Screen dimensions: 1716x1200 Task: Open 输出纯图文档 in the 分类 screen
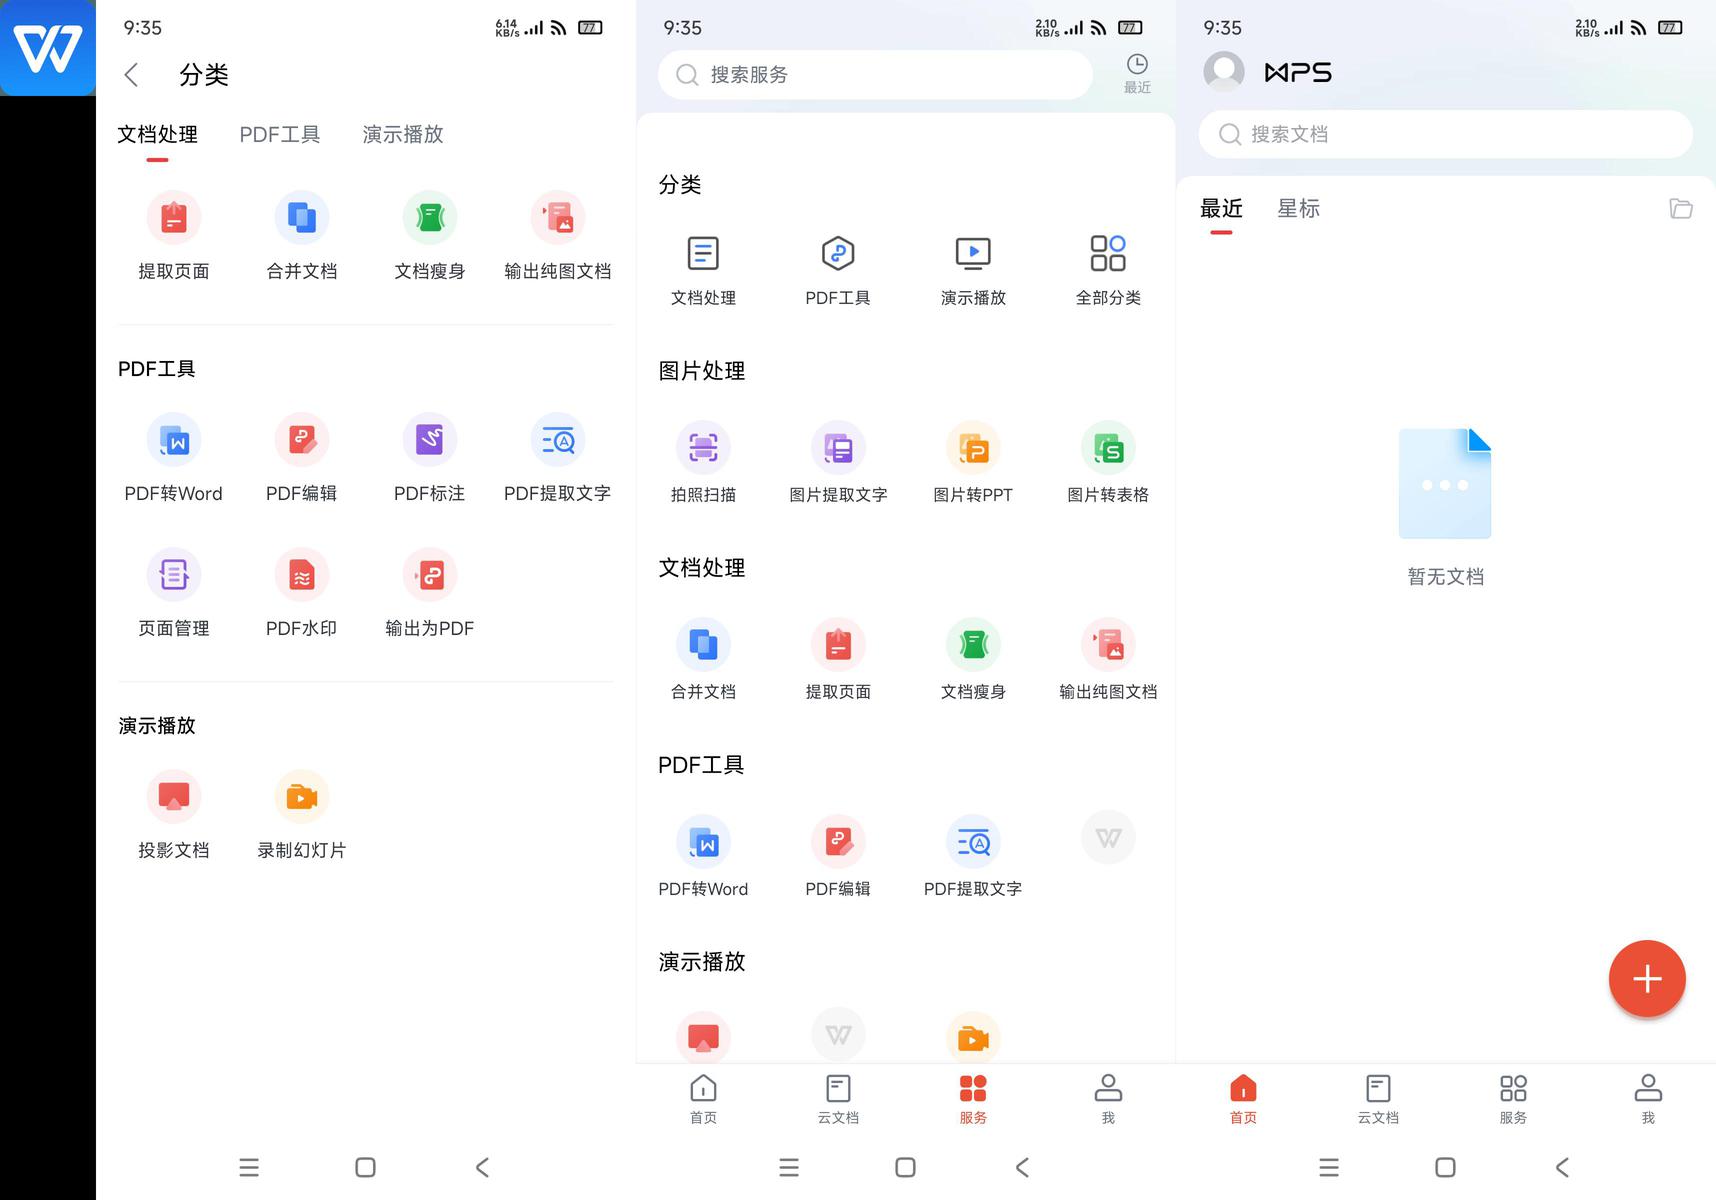[558, 236]
